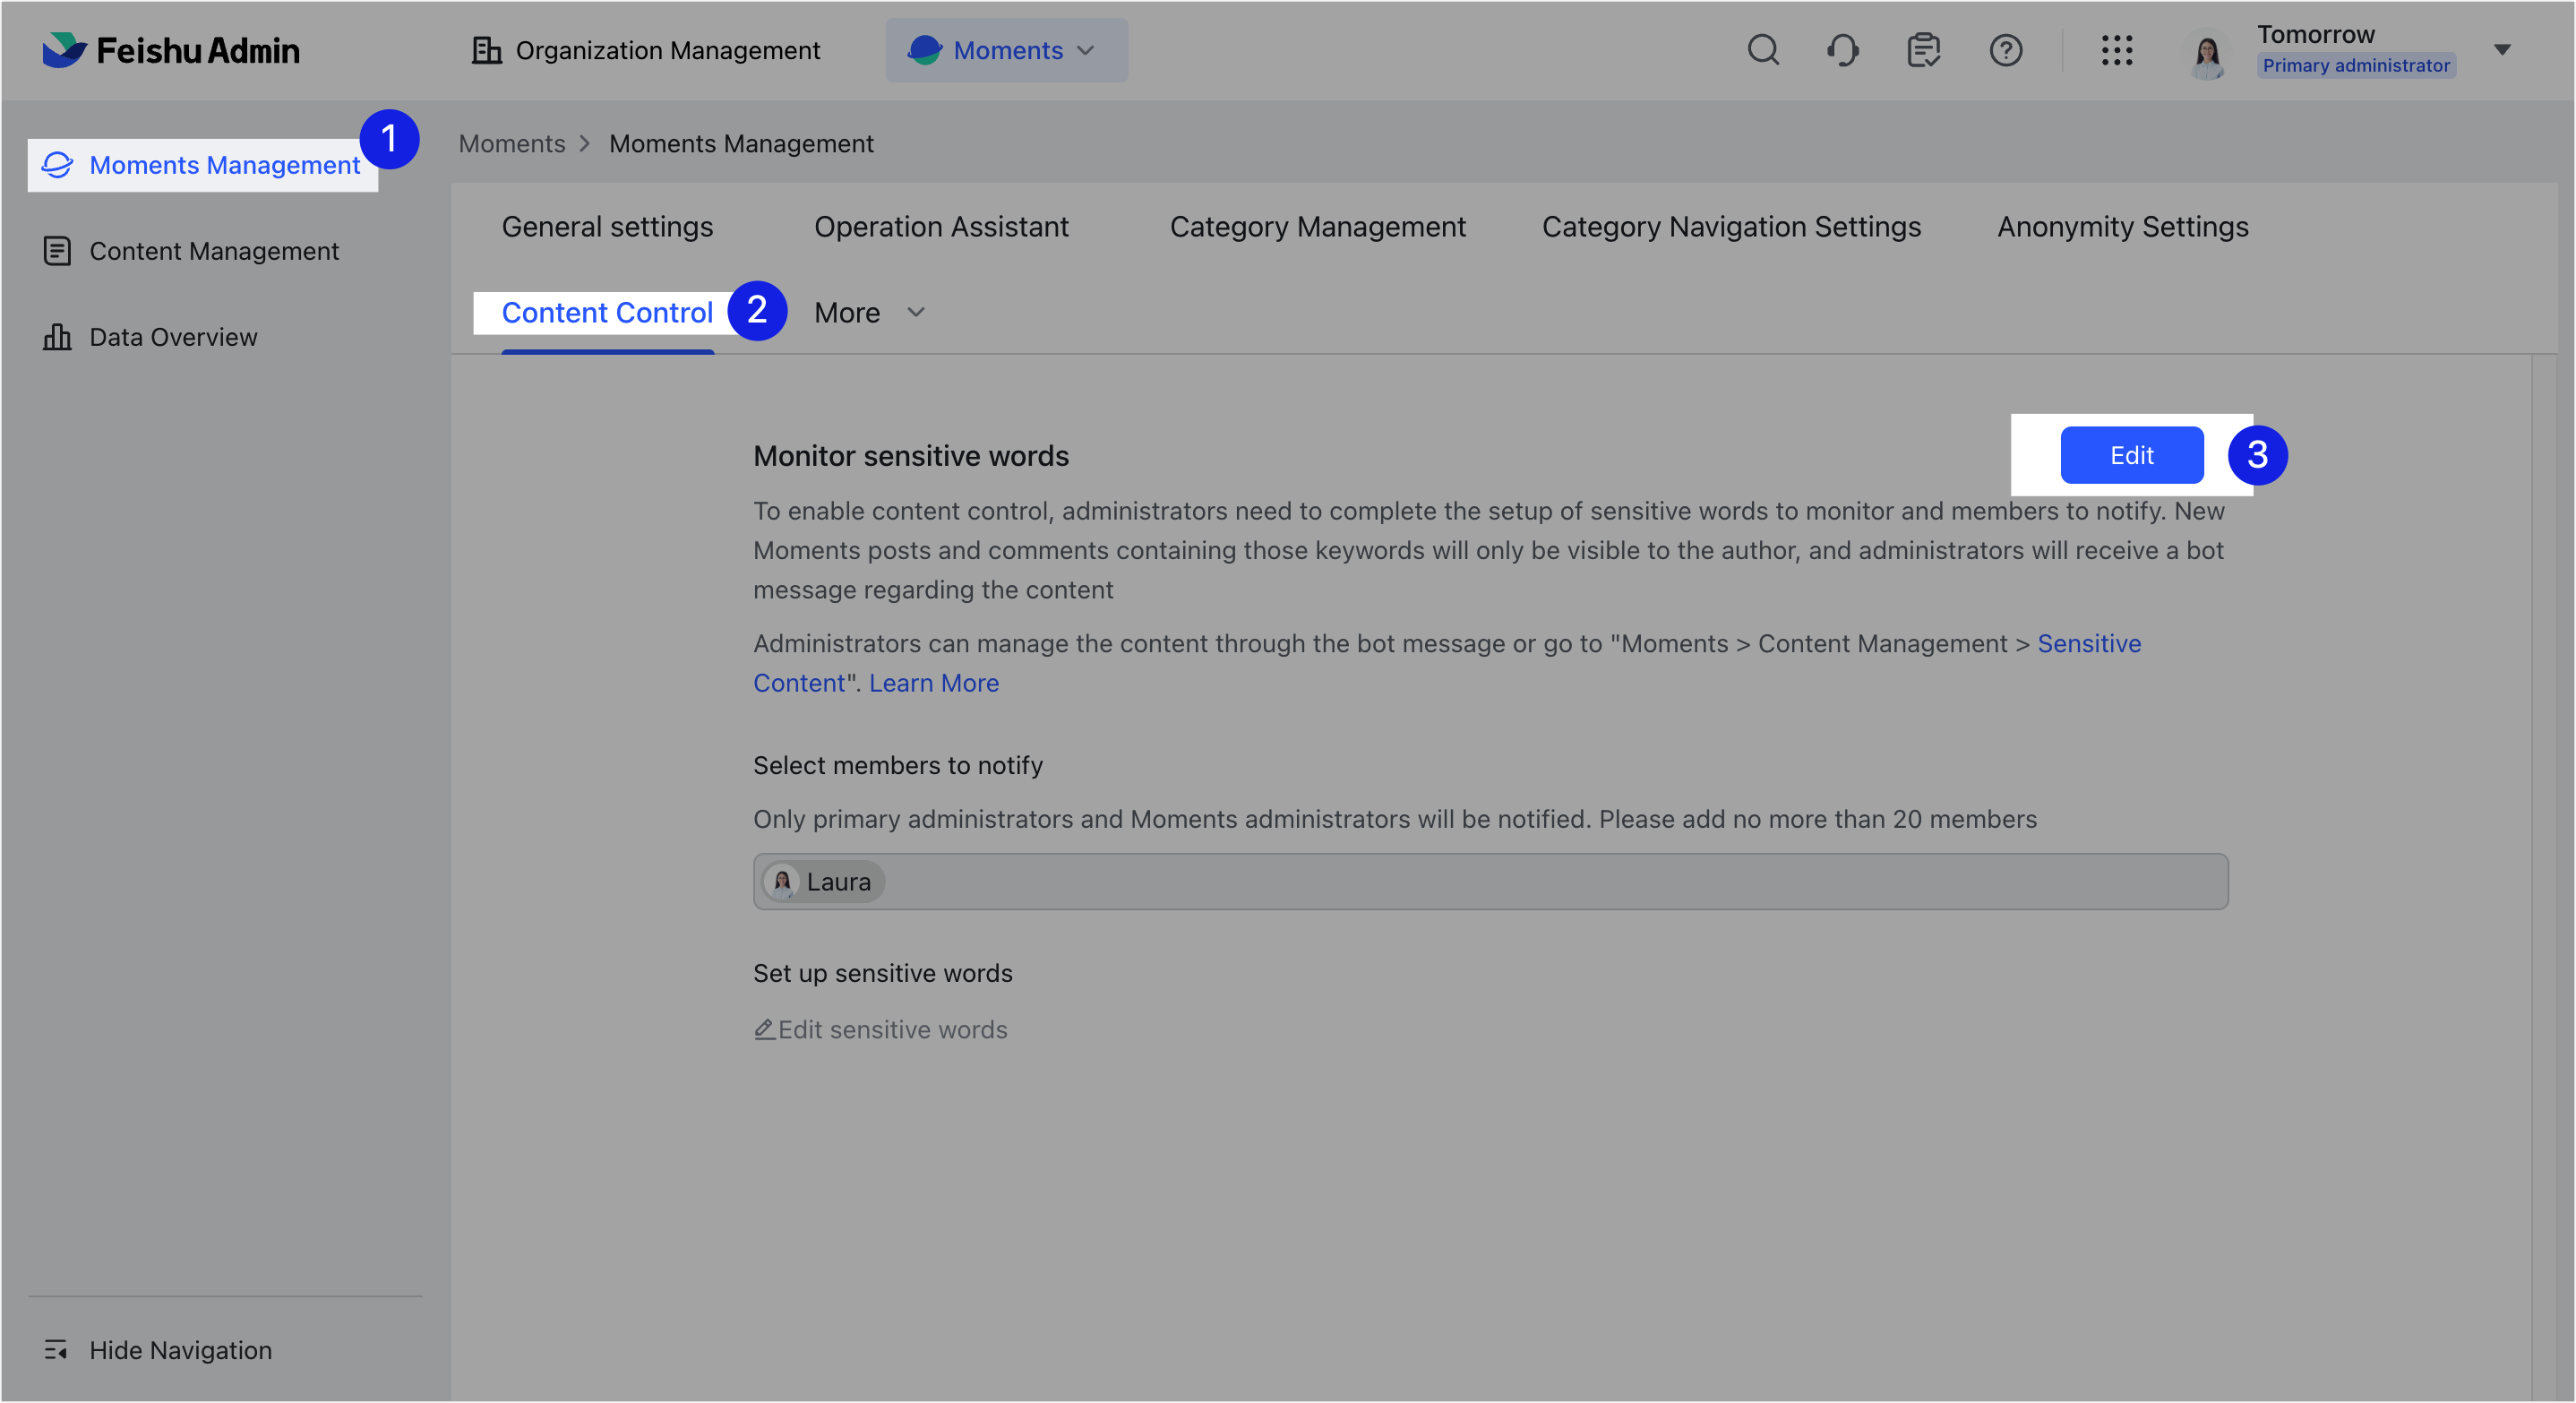Screen dimensions: 2576x1403
Task: Click the customer support headset icon
Action: click(1843, 50)
